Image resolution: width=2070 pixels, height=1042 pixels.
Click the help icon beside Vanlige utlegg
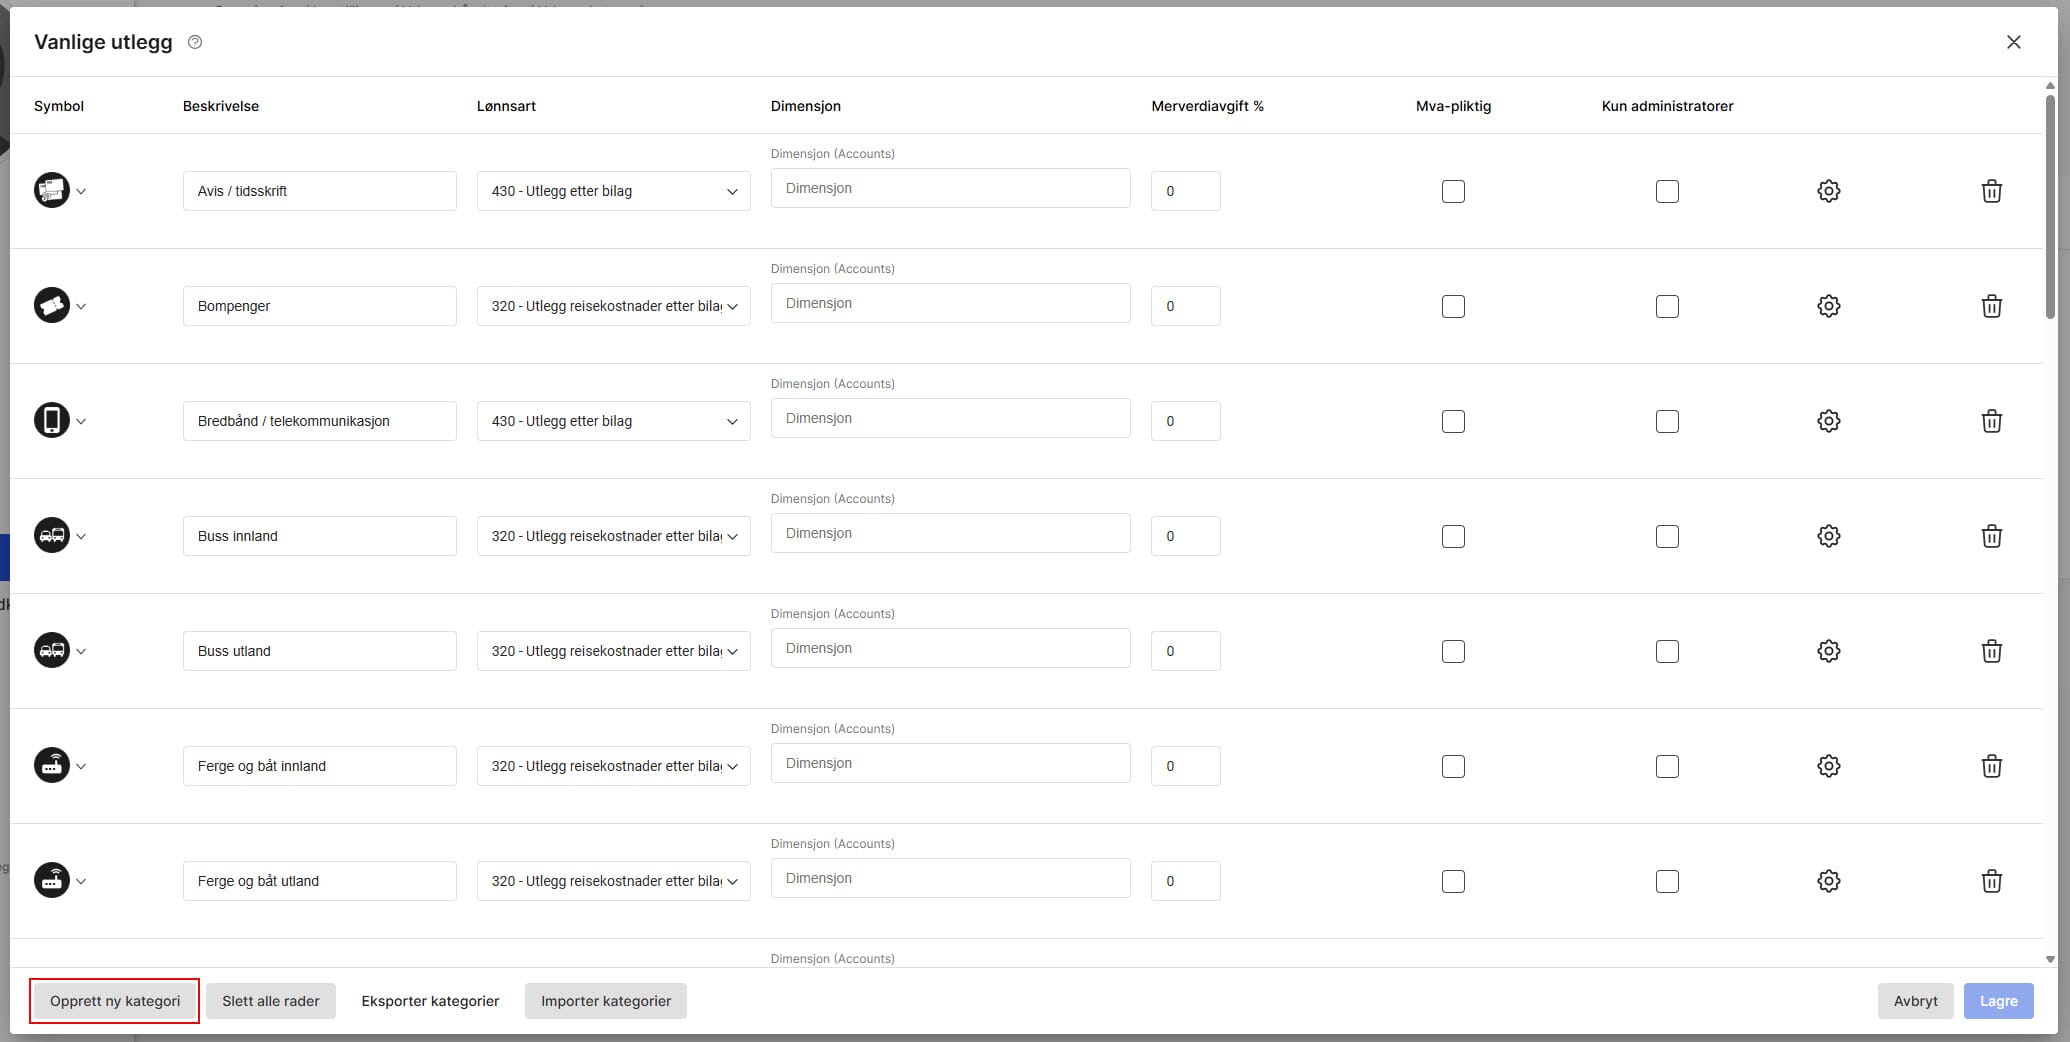(195, 42)
